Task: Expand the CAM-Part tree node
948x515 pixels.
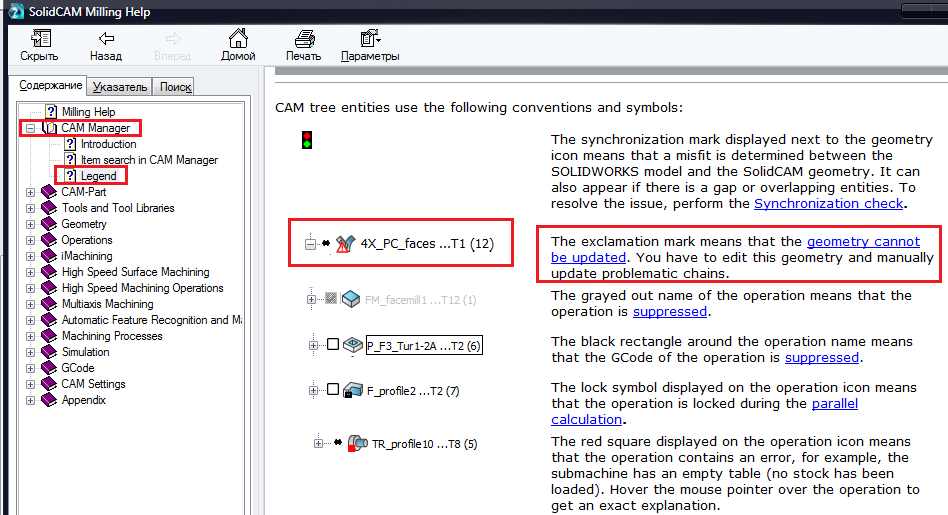Action: point(30,192)
